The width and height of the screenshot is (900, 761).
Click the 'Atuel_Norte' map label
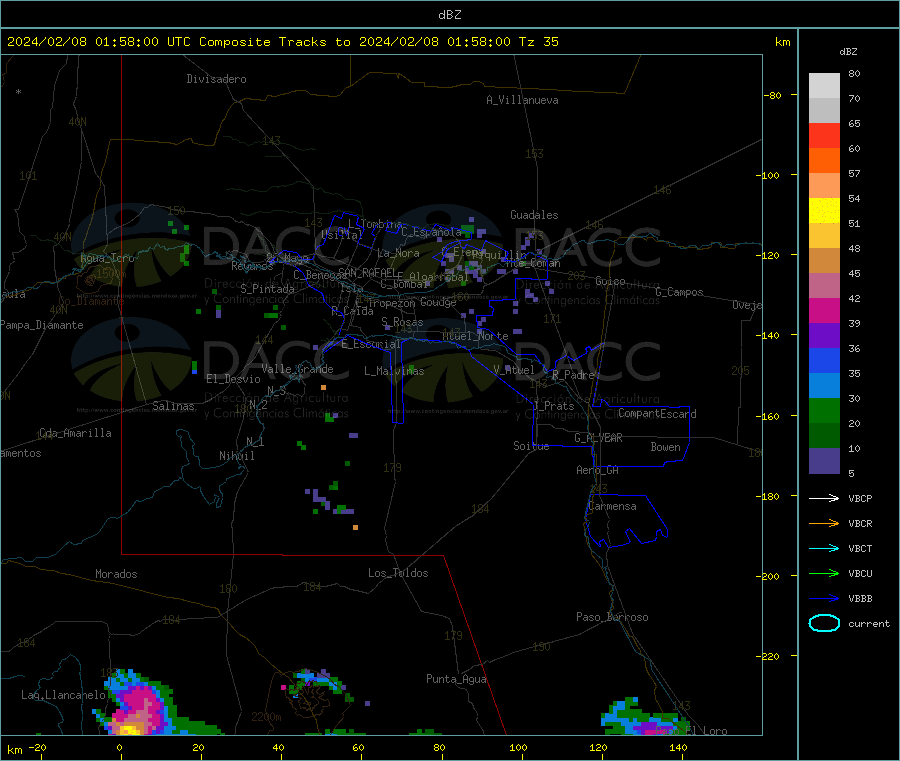[475, 336]
